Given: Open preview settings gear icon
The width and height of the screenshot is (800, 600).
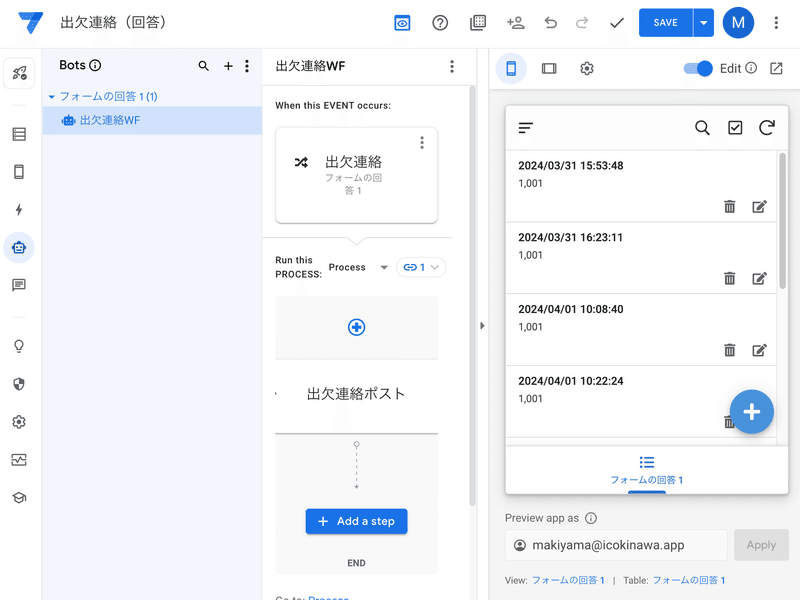Looking at the screenshot, I should tap(587, 68).
